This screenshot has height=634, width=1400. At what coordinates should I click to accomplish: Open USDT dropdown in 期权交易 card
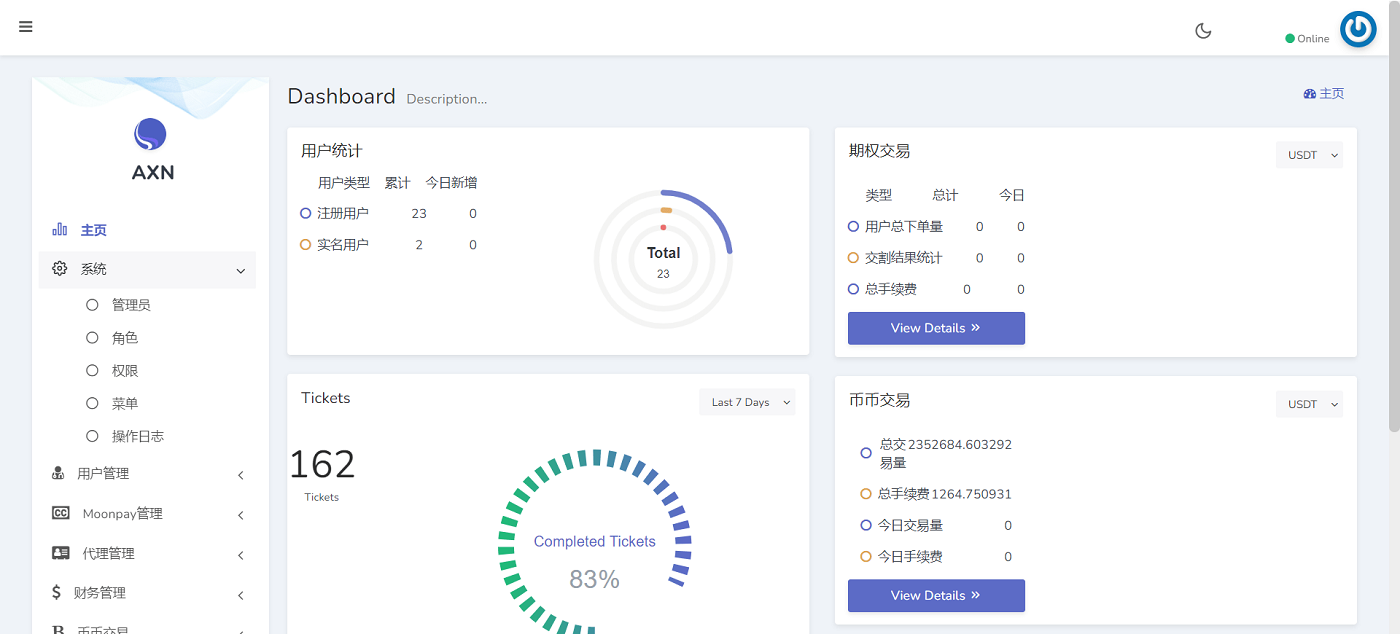pos(1309,155)
